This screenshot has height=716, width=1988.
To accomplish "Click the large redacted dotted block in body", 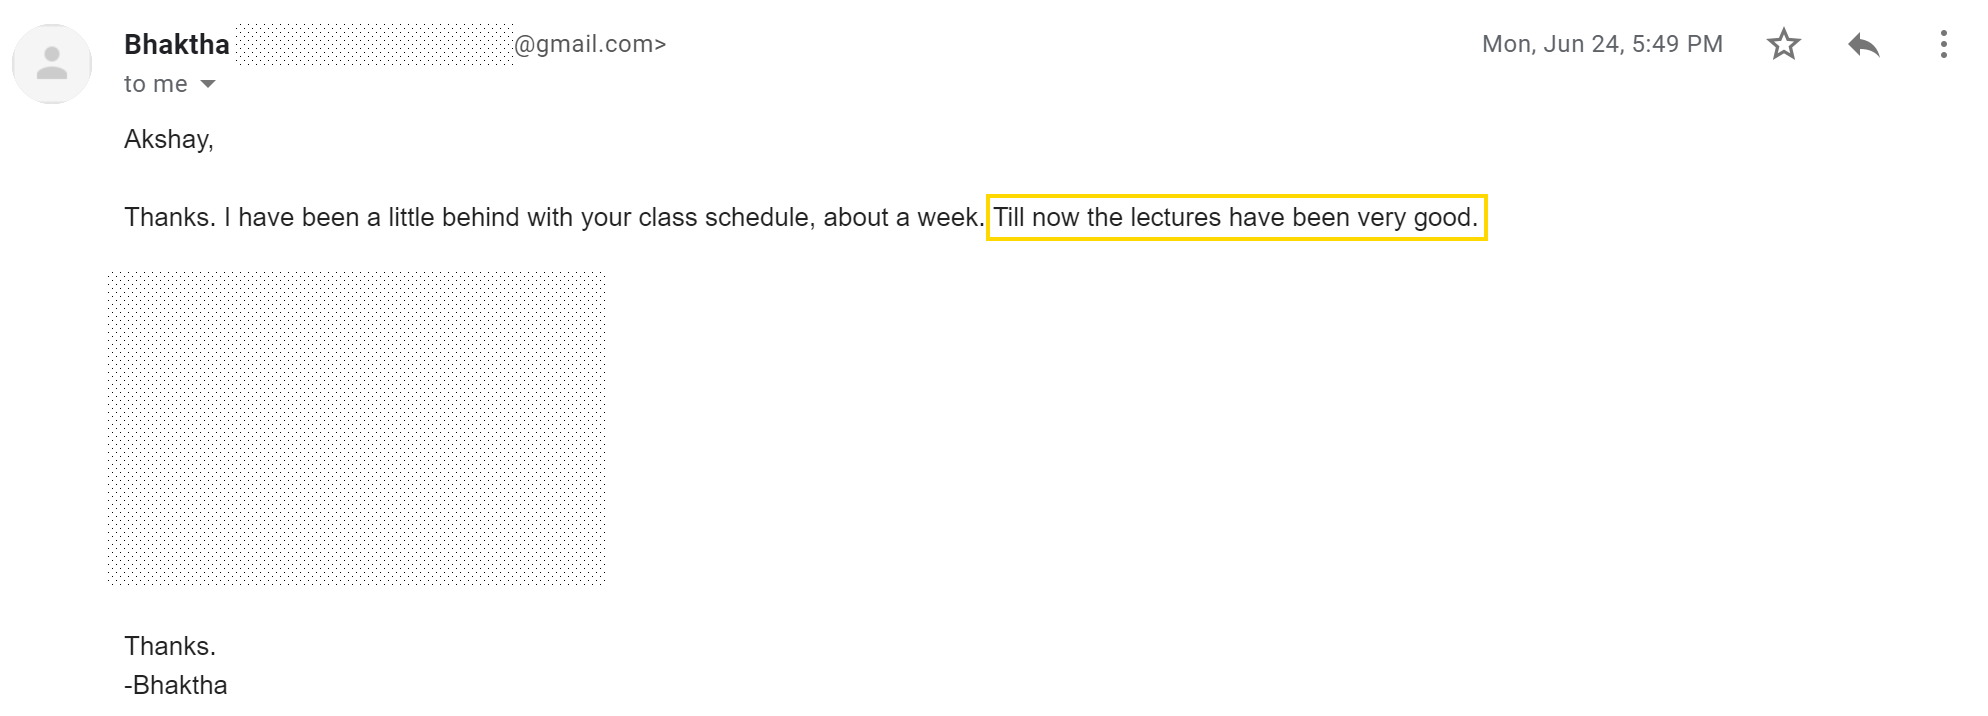I will pos(356,428).
